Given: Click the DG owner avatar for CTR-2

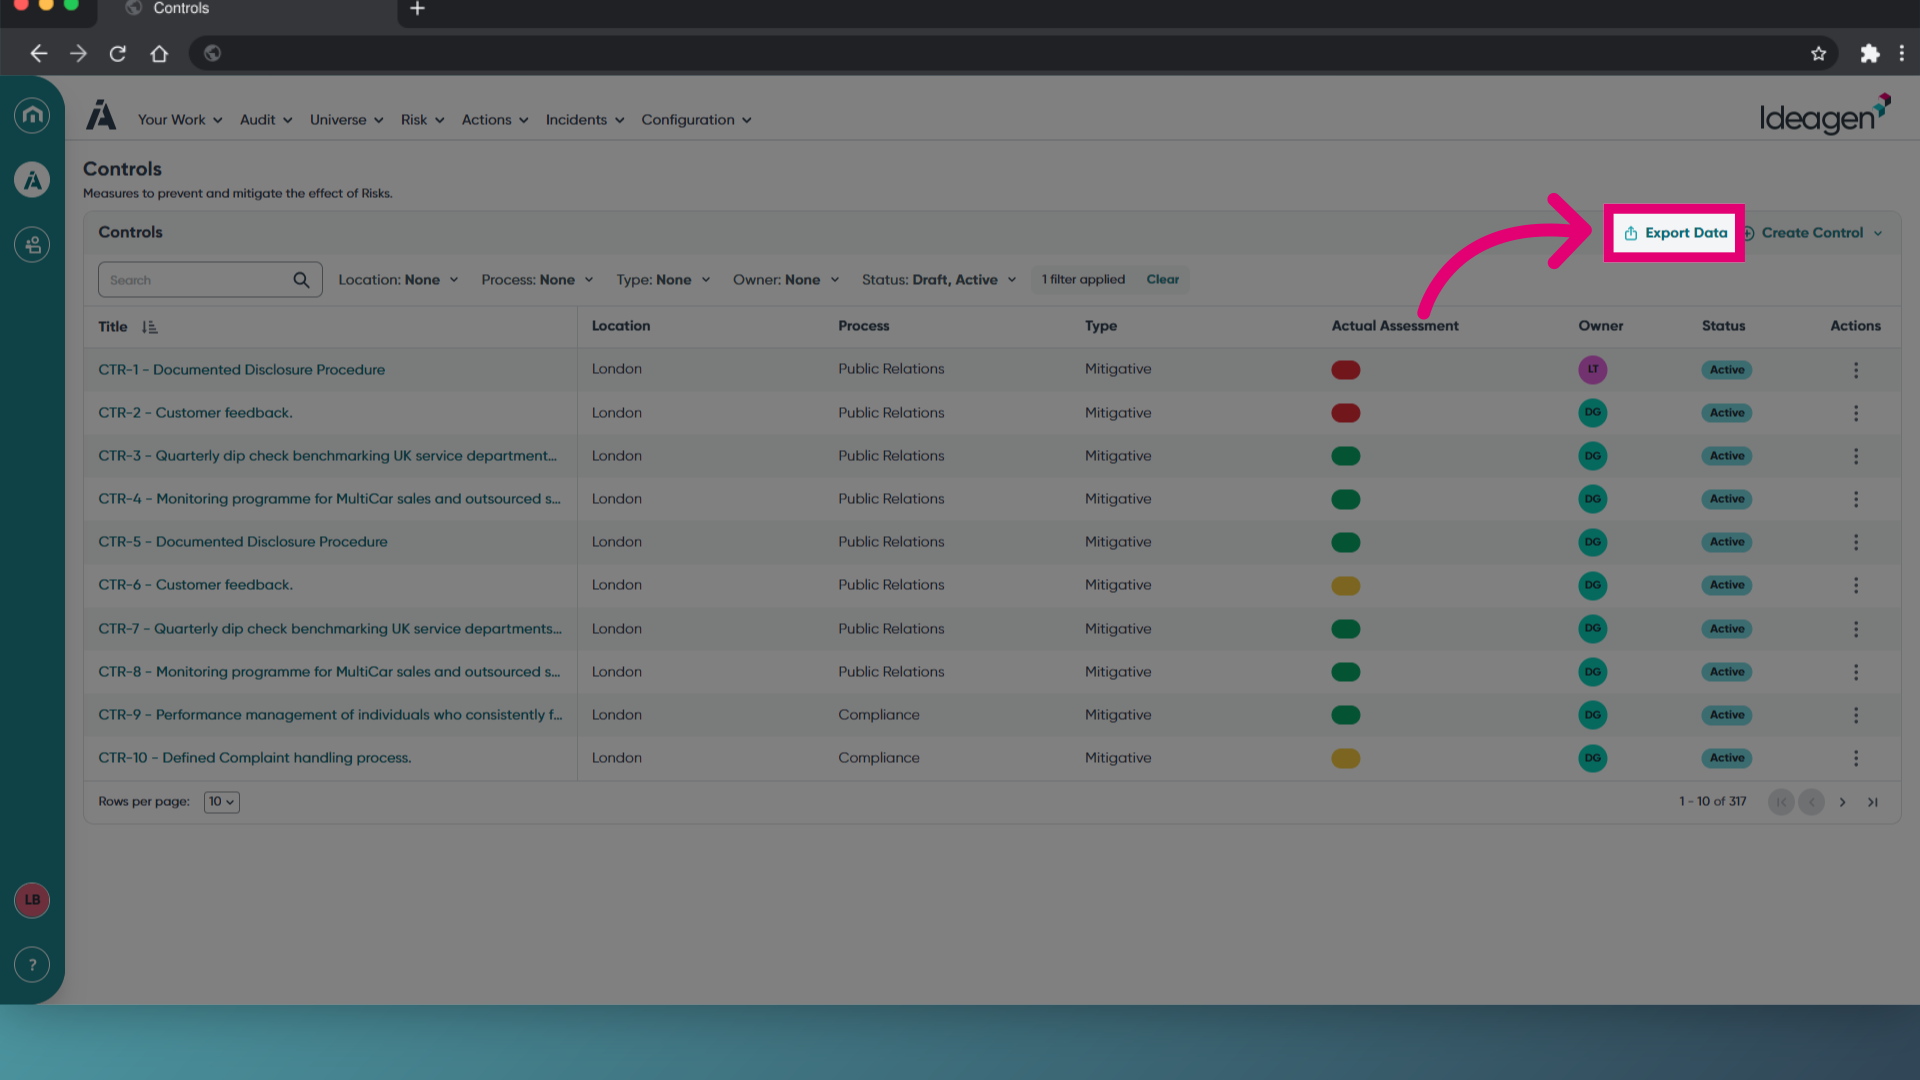Looking at the screenshot, I should [1593, 412].
